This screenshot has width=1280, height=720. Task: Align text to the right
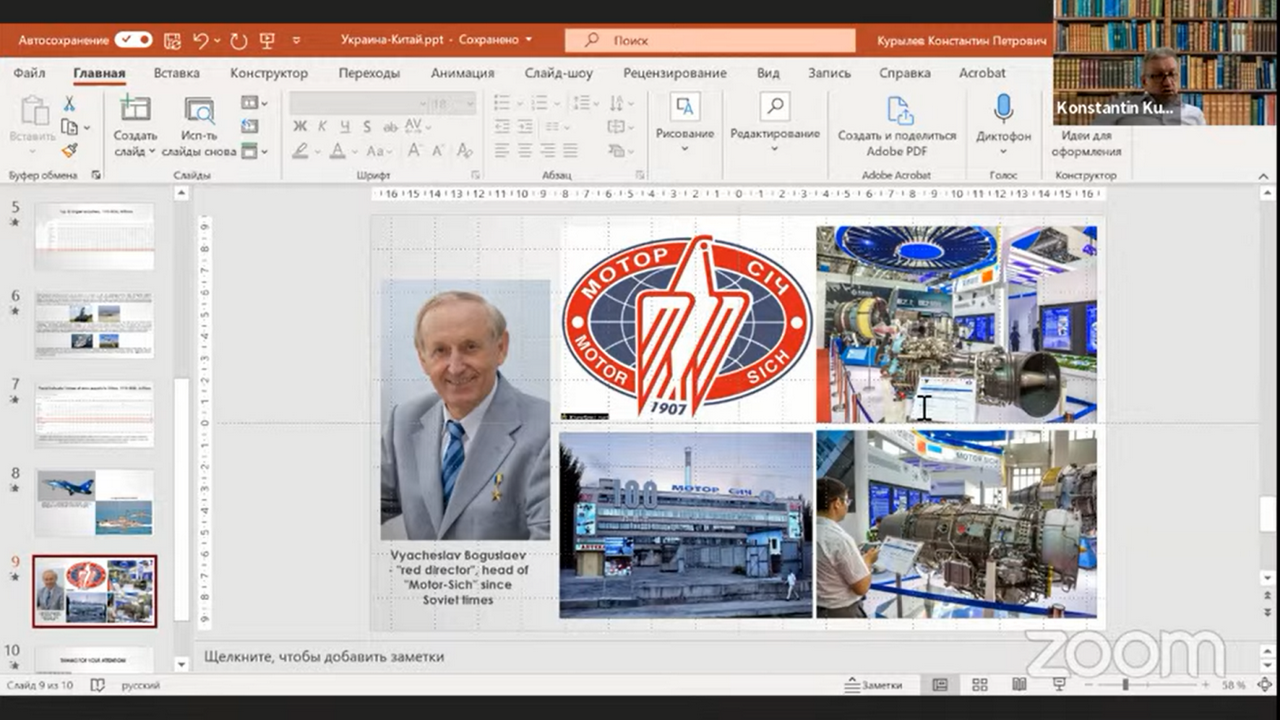pos(548,151)
